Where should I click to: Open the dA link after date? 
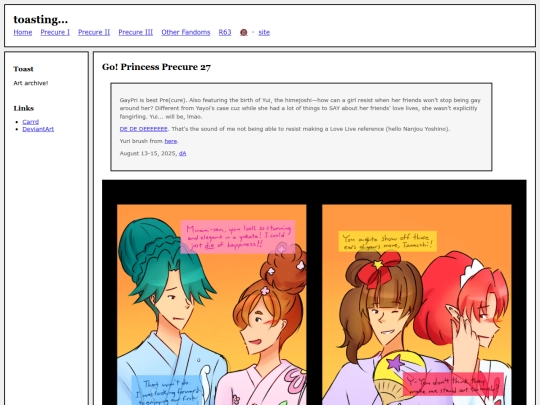coord(183,153)
